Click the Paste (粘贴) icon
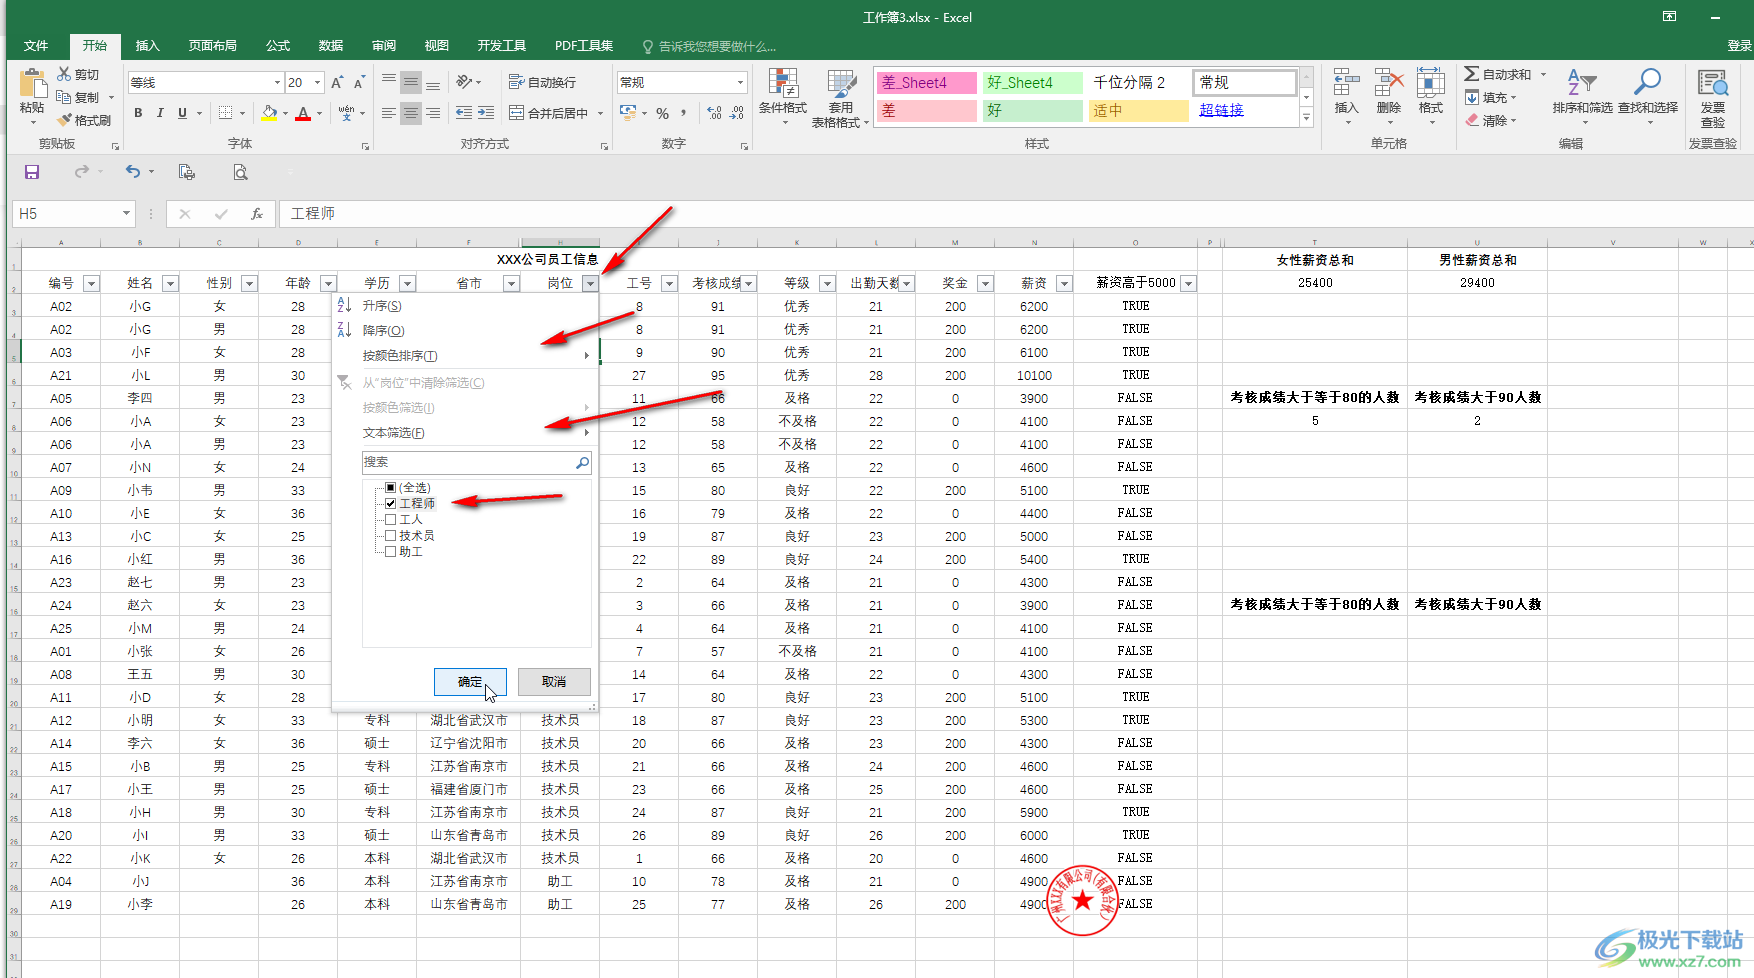The image size is (1754, 978). (32, 85)
